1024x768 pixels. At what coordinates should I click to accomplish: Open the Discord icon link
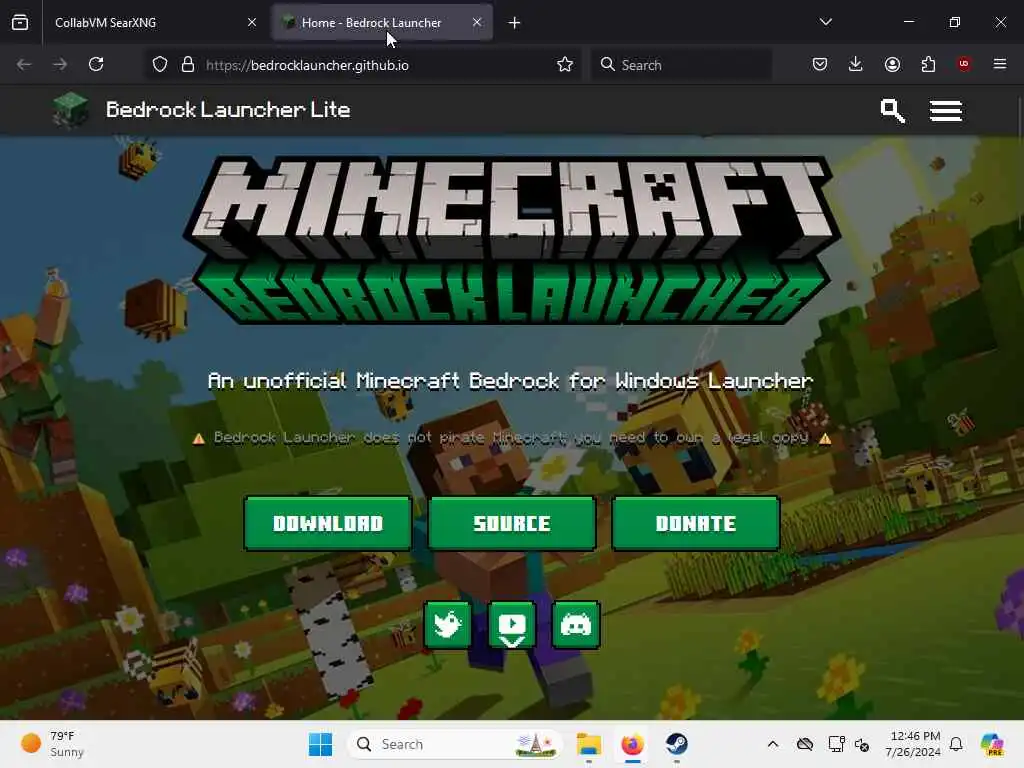tap(575, 625)
